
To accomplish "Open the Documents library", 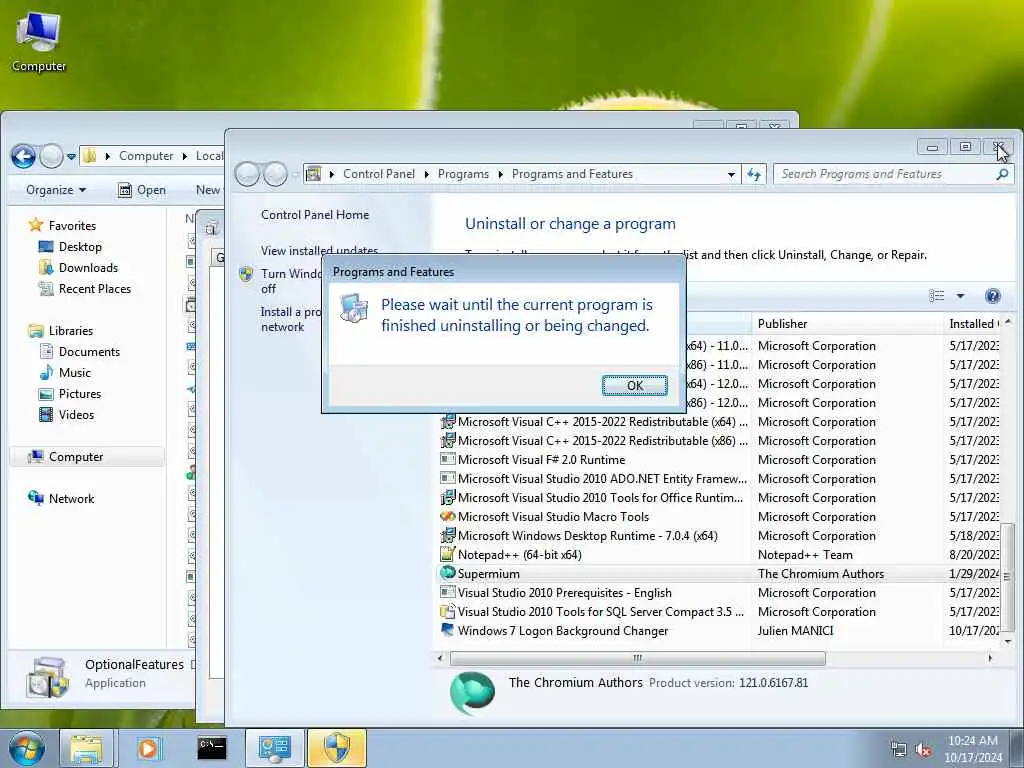I will click(80, 351).
